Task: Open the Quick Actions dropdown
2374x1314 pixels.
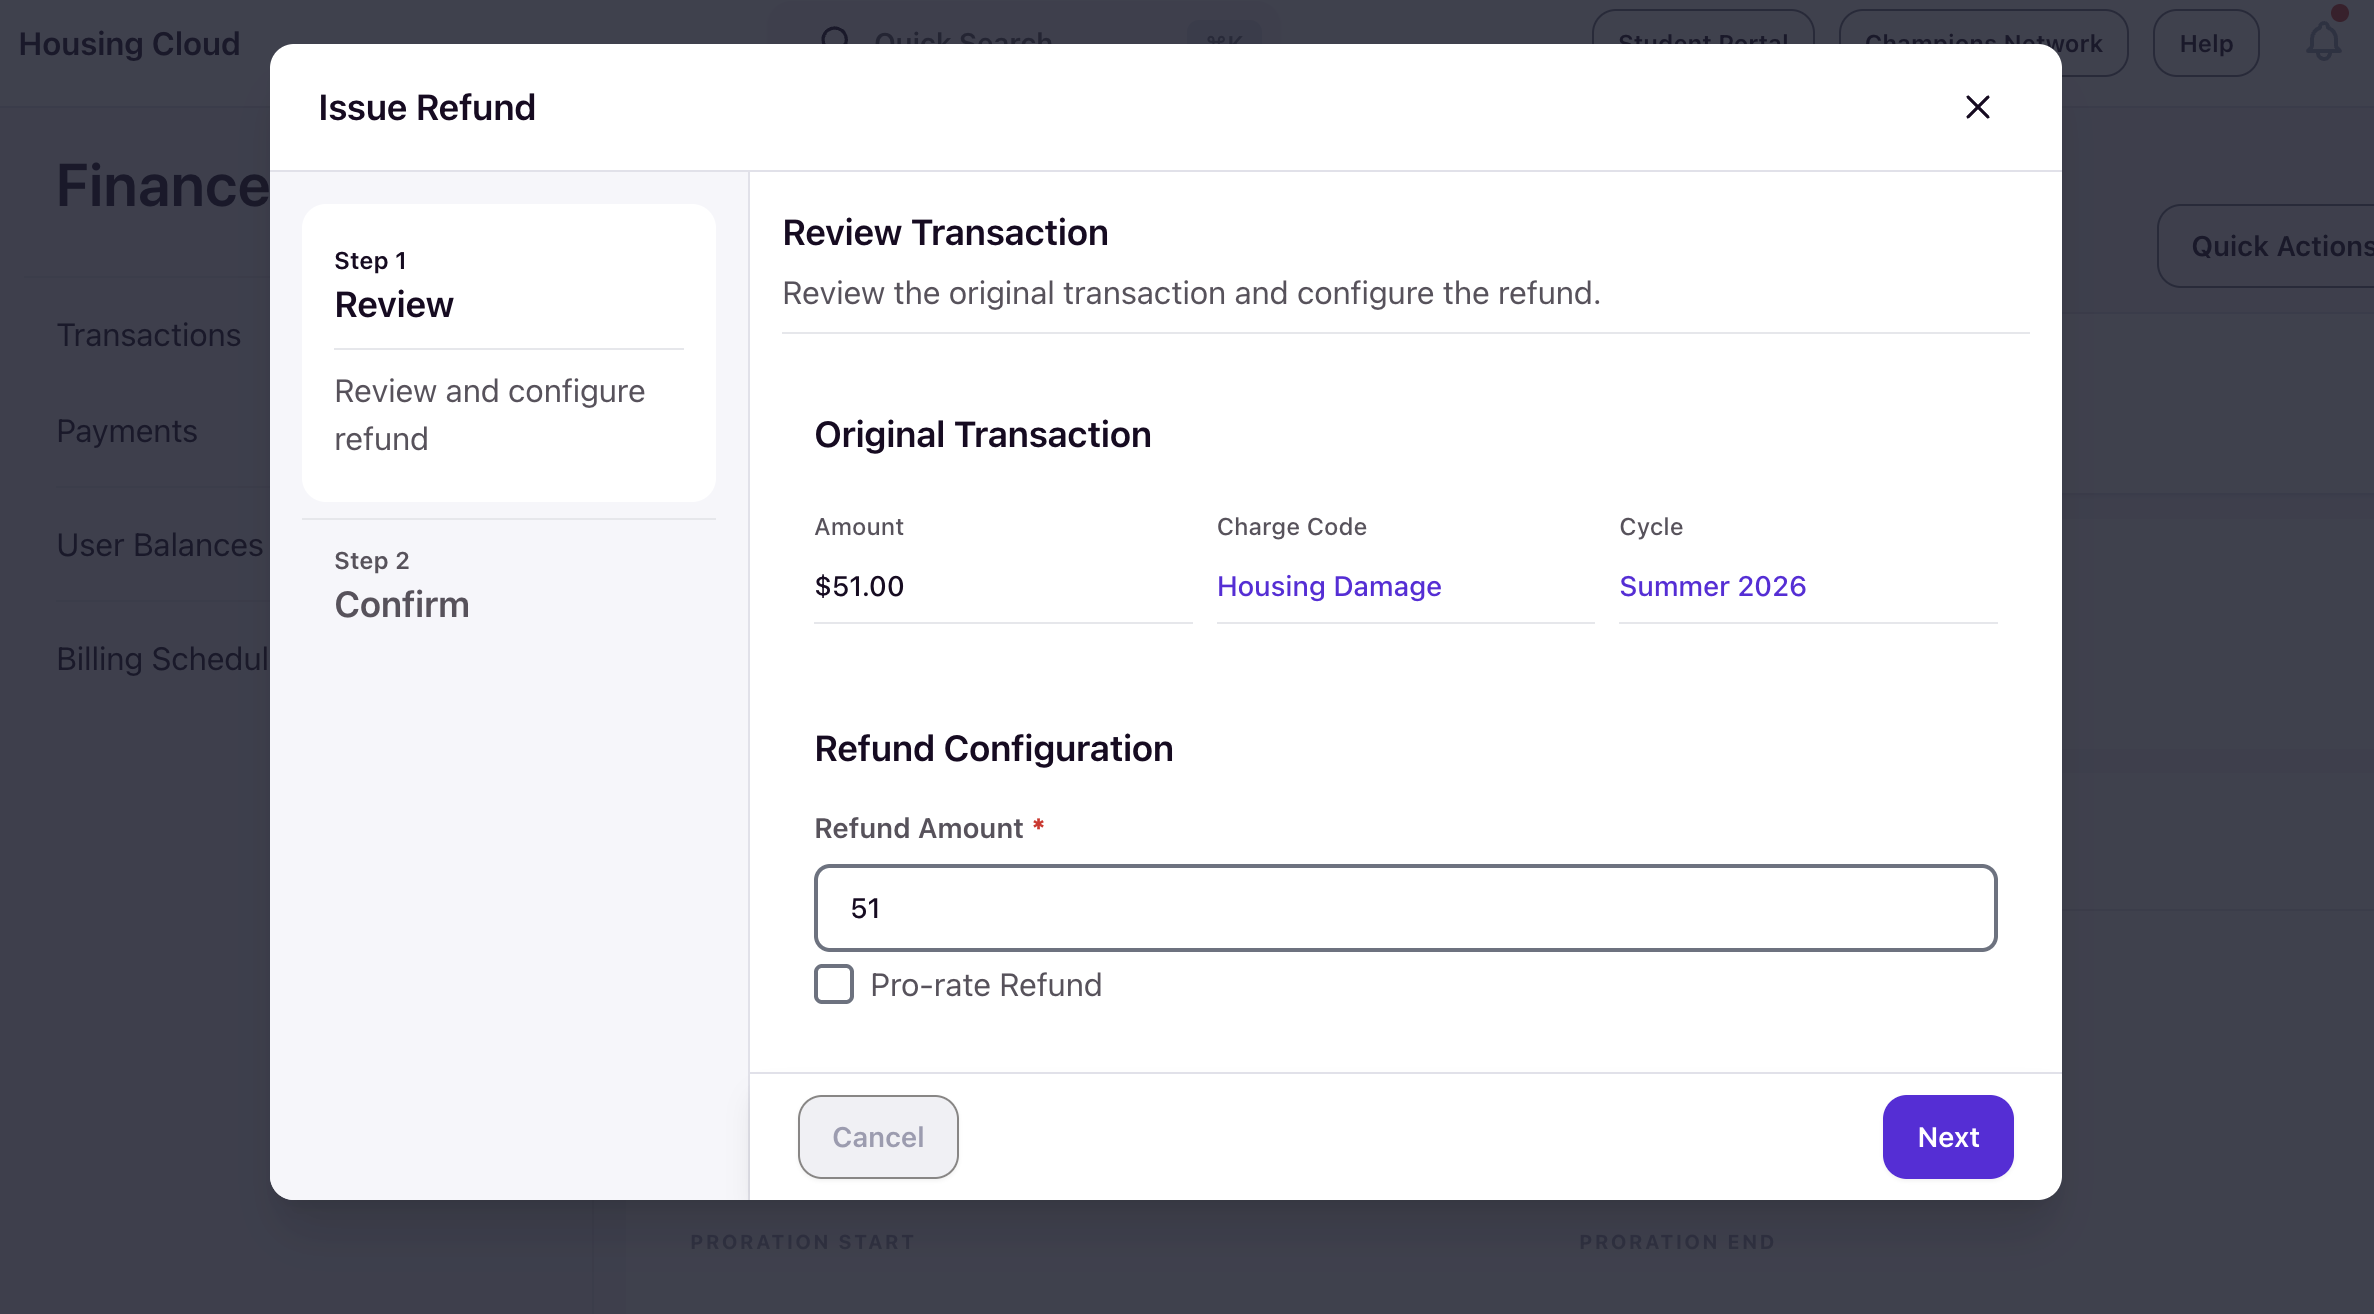Action: point(2267,246)
